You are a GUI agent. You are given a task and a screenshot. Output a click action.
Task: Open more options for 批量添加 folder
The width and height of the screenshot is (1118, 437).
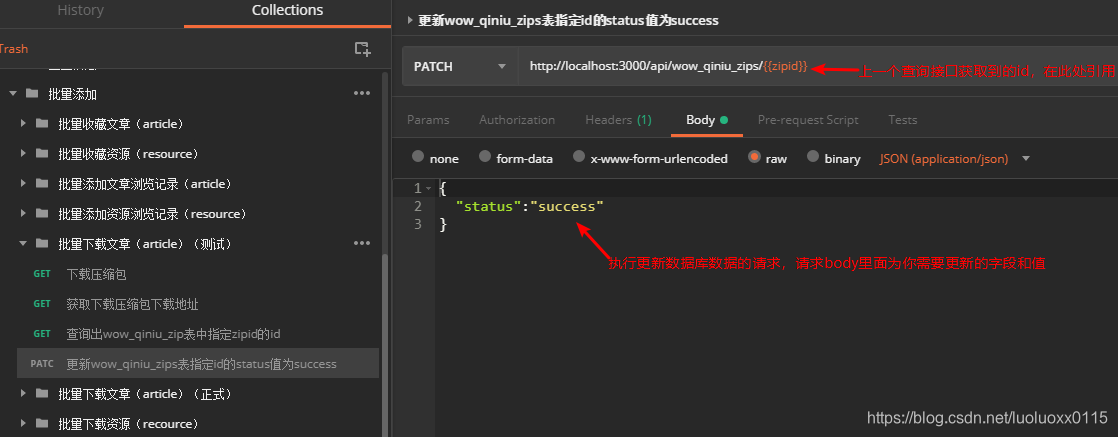(362, 93)
